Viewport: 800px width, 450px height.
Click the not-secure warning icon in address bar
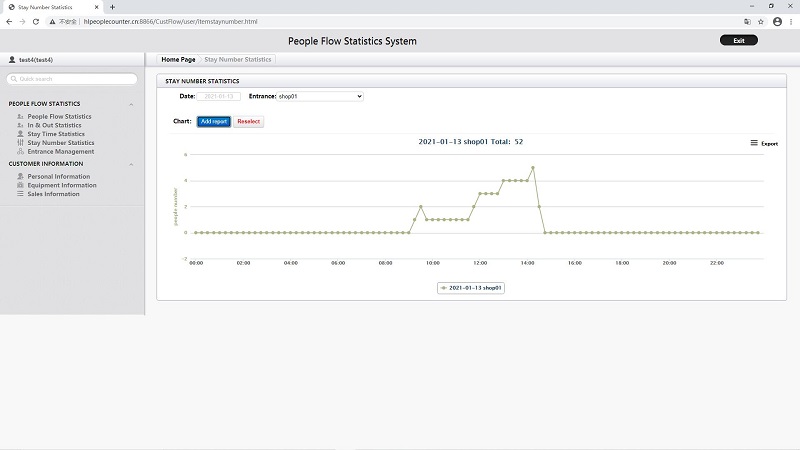click(52, 21)
